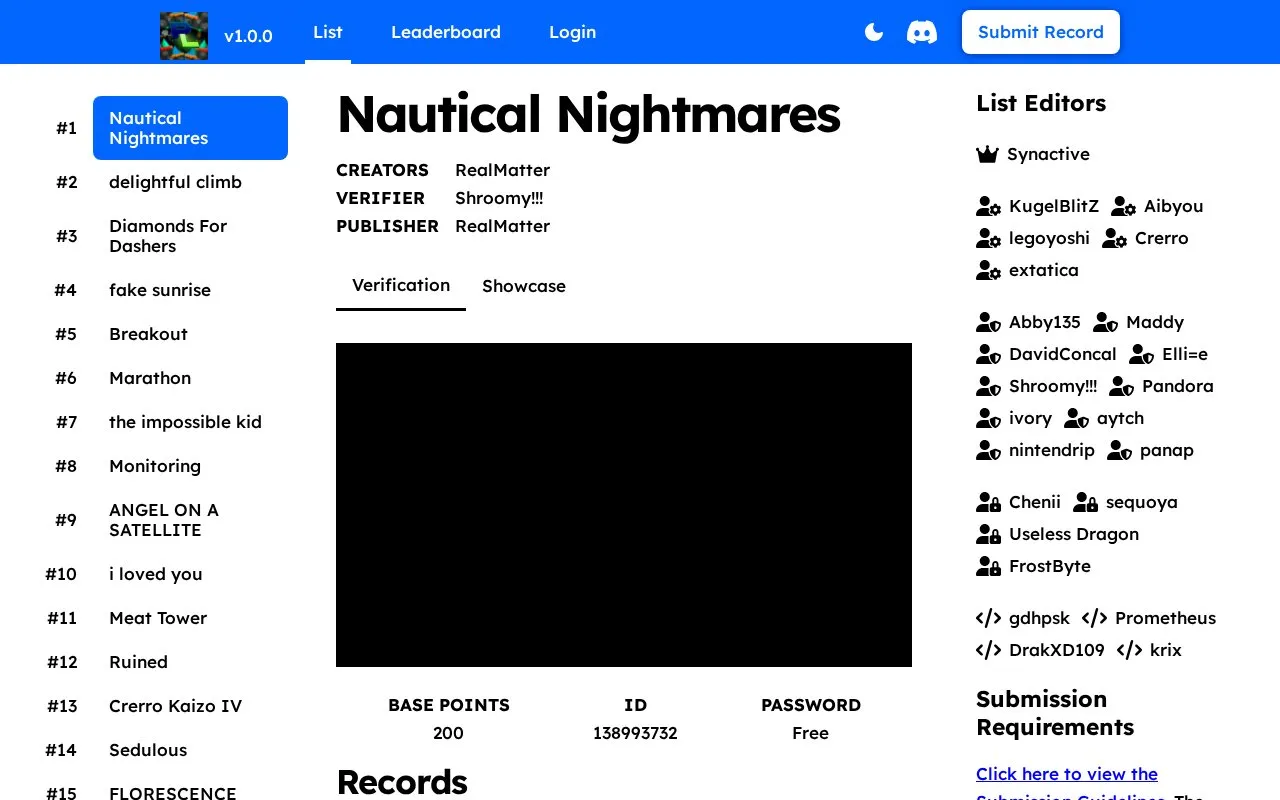This screenshot has height=800, width=1280.
Task: Toggle dark mode with the moon icon
Action: (874, 32)
